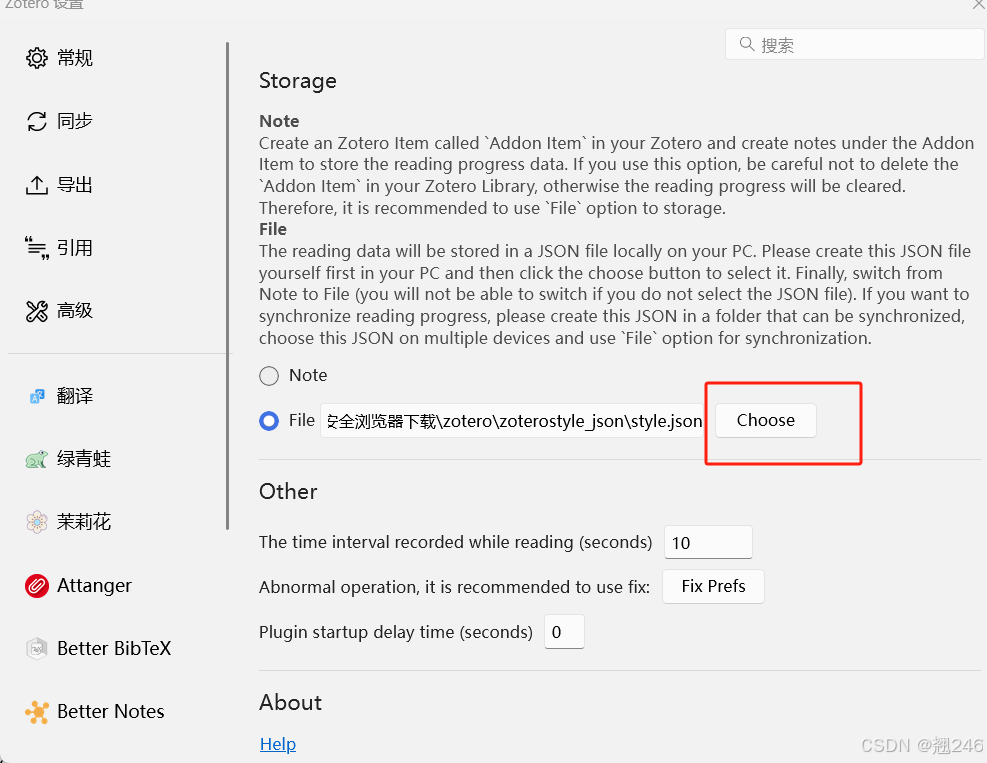Click the reading time interval field
Image resolution: width=987 pixels, height=763 pixels.
tap(708, 542)
